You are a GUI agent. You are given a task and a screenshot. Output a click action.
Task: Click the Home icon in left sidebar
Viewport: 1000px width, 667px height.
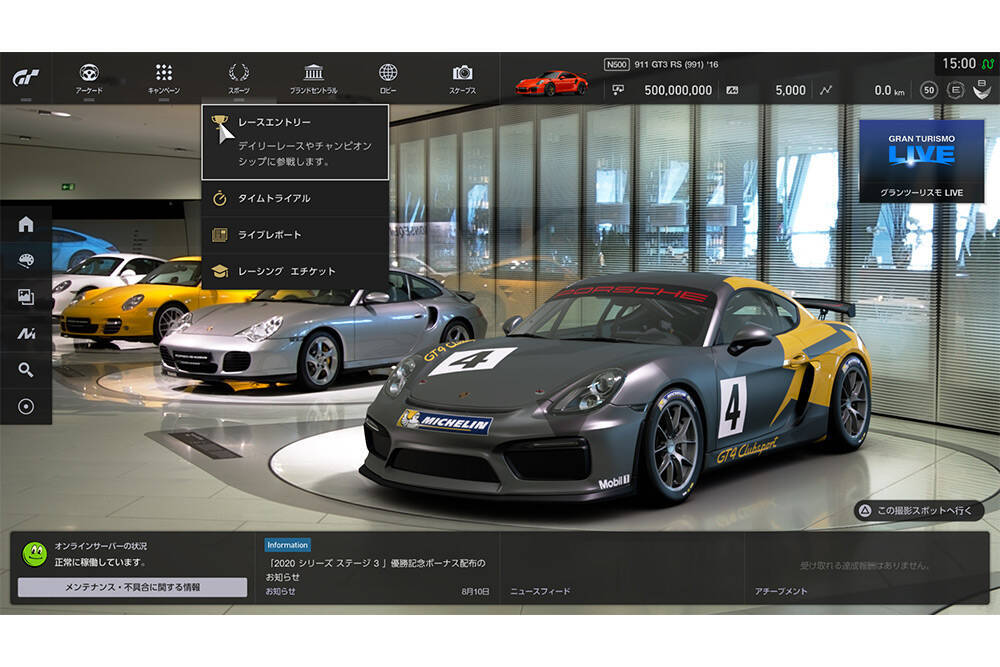(26, 224)
